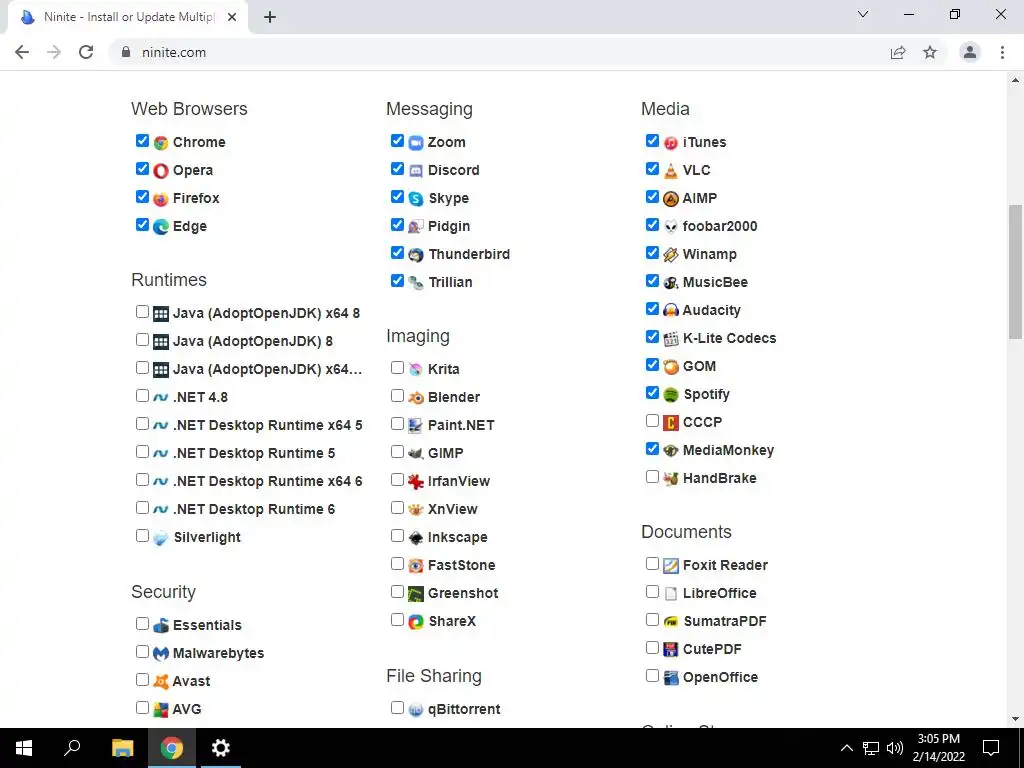Uncheck the K-Lite Codecs checkbox
This screenshot has height=768, width=1024.
click(x=652, y=337)
